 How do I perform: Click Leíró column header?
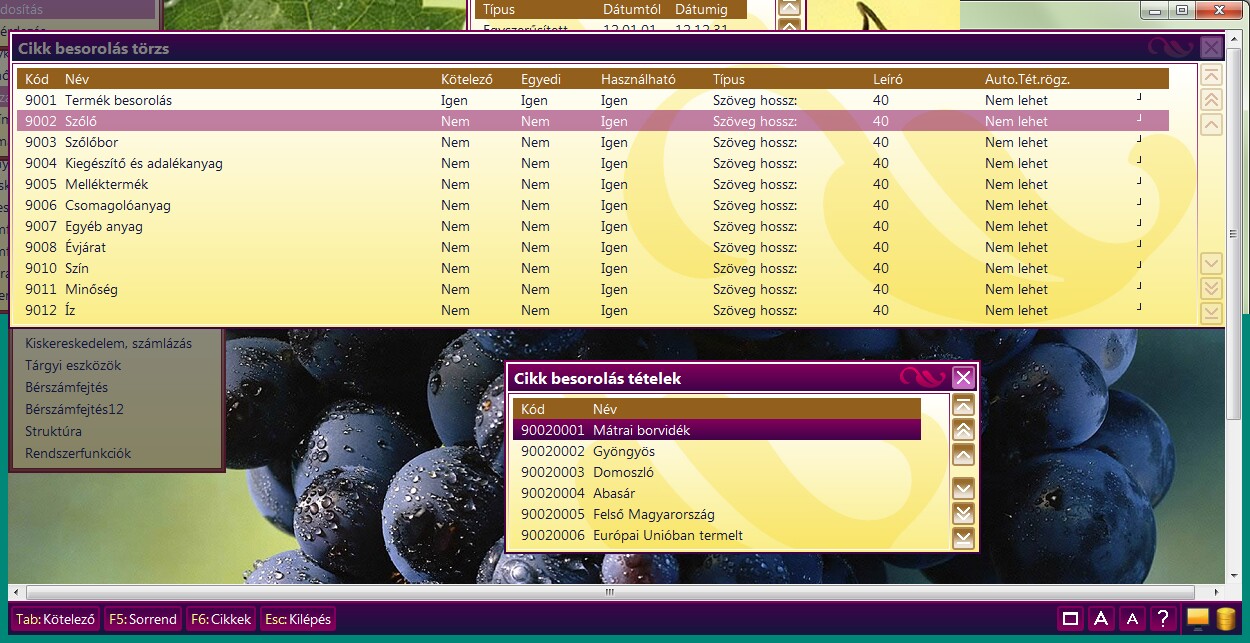point(888,79)
